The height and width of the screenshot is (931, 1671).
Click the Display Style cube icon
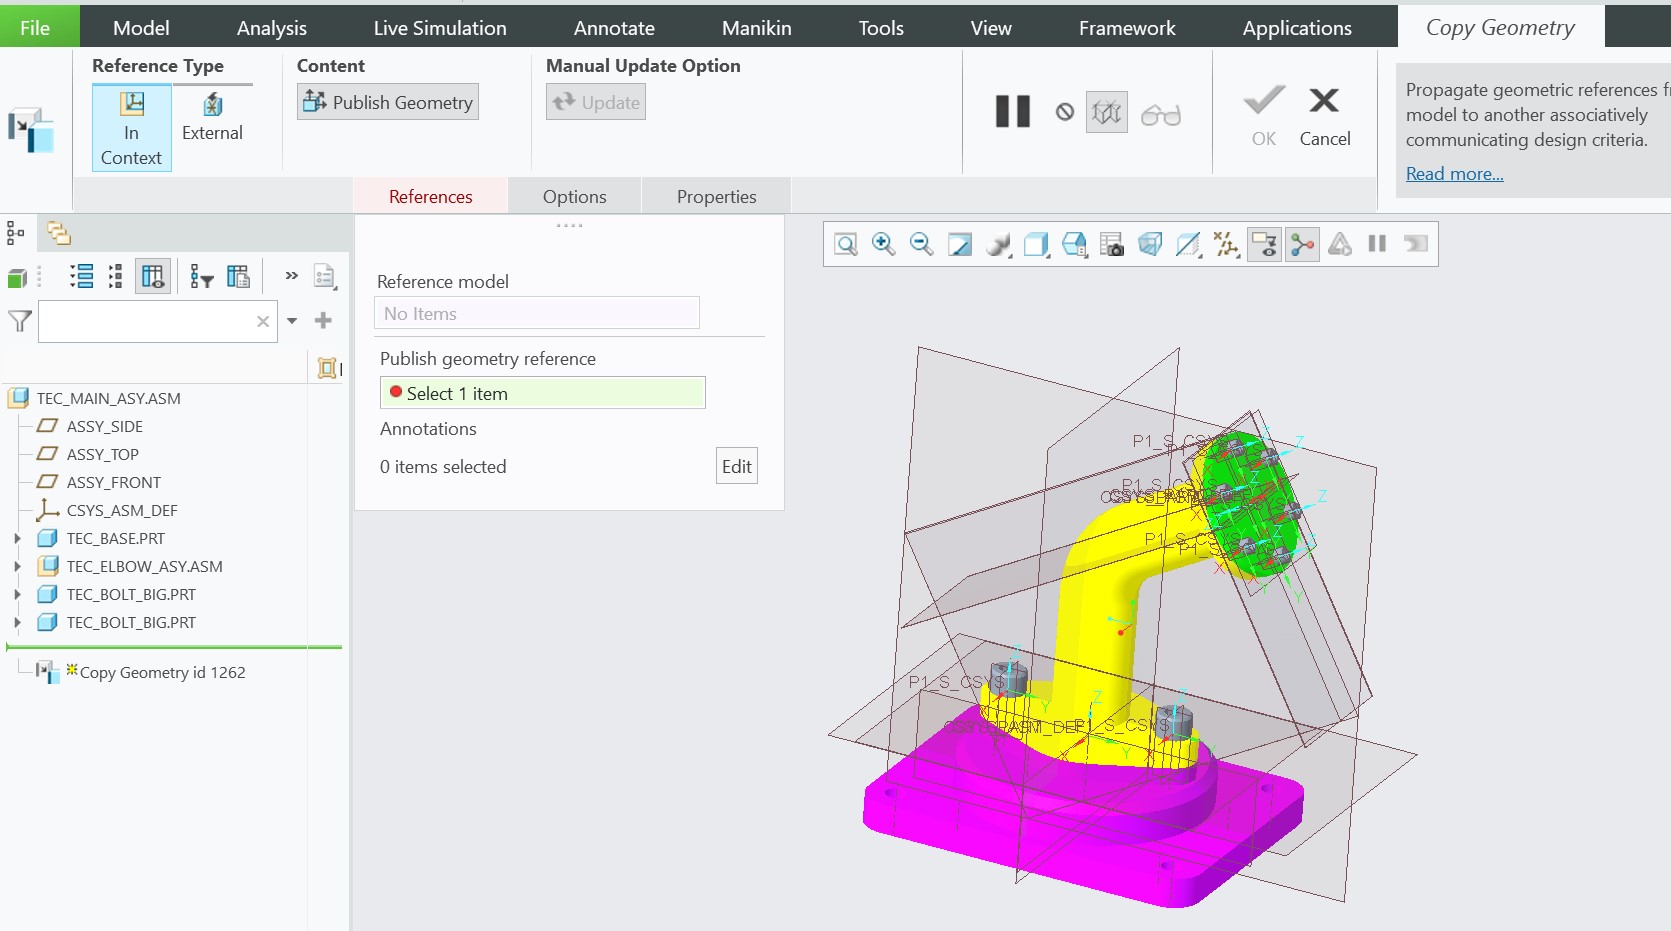[1035, 244]
